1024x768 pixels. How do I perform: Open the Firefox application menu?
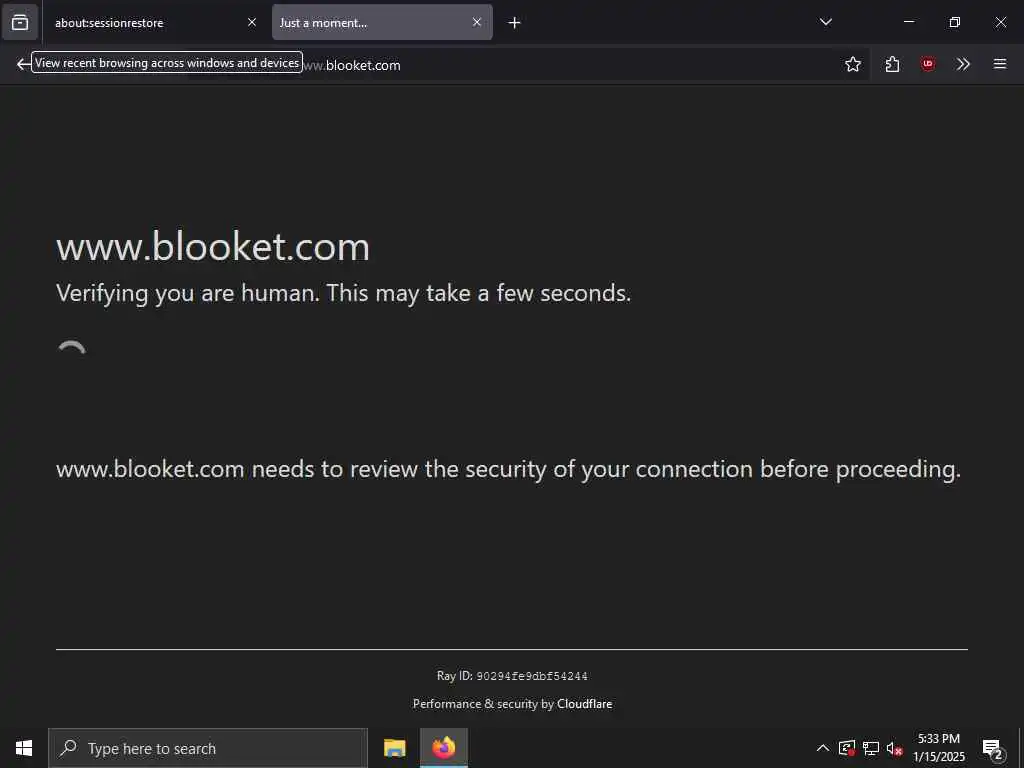[x=999, y=64]
